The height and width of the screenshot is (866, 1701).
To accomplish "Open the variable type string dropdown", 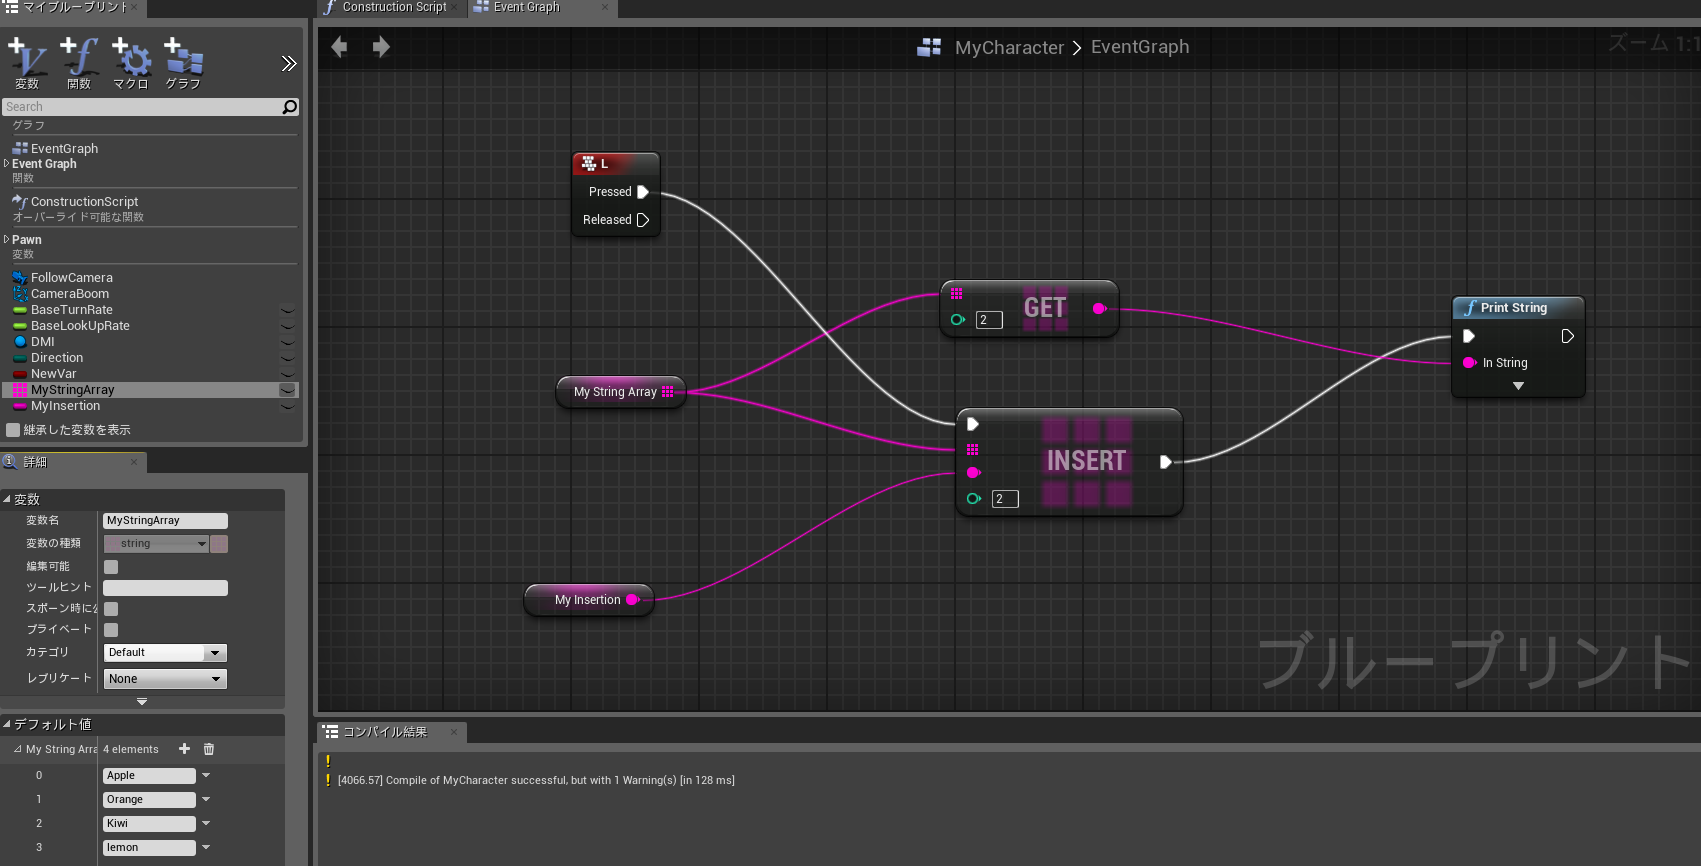I will tap(156, 544).
